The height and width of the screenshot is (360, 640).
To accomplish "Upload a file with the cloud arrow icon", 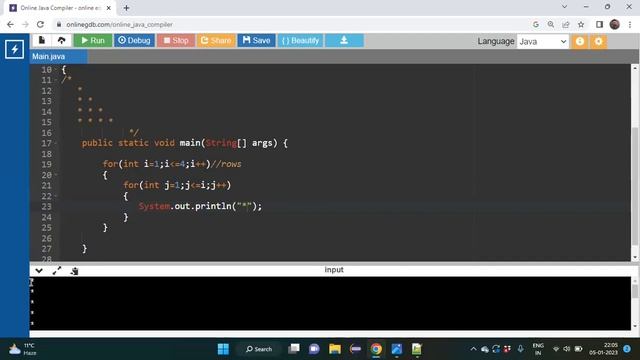I will pyautogui.click(x=61, y=40).
